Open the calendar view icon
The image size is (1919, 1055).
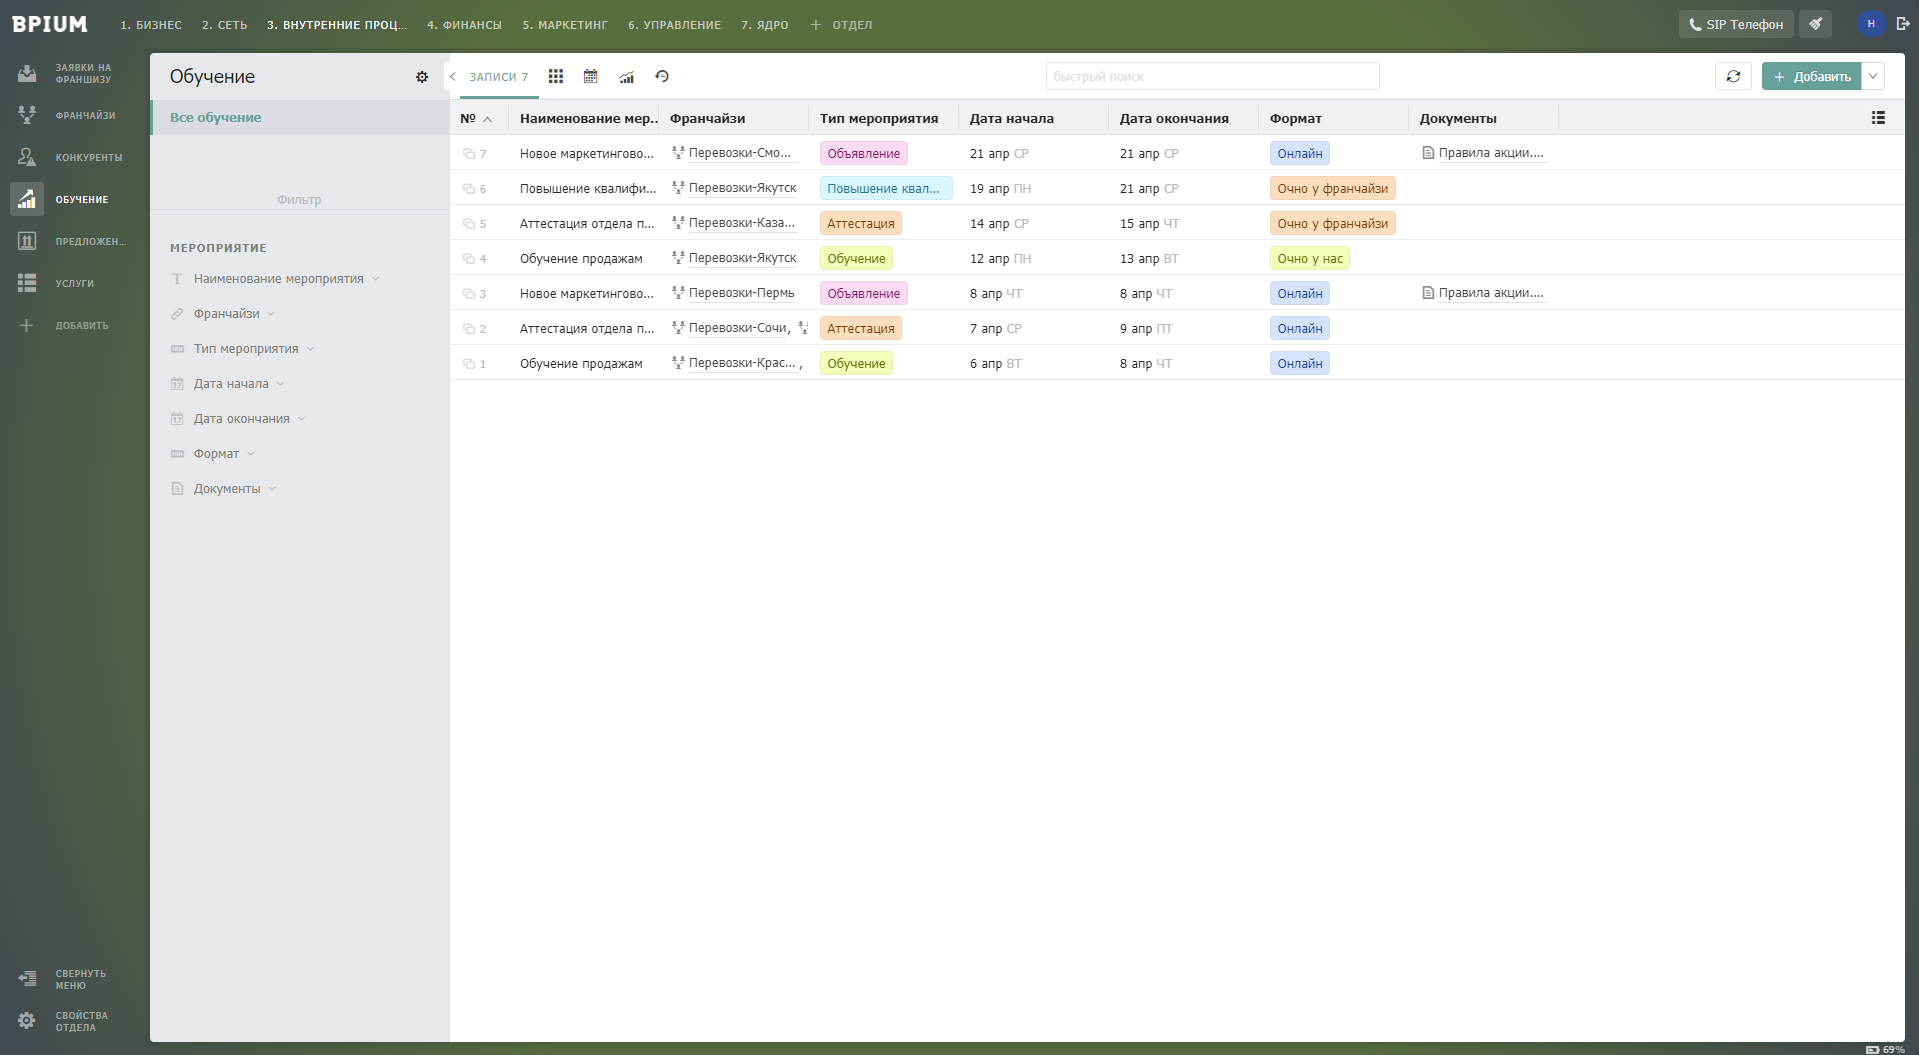(590, 77)
